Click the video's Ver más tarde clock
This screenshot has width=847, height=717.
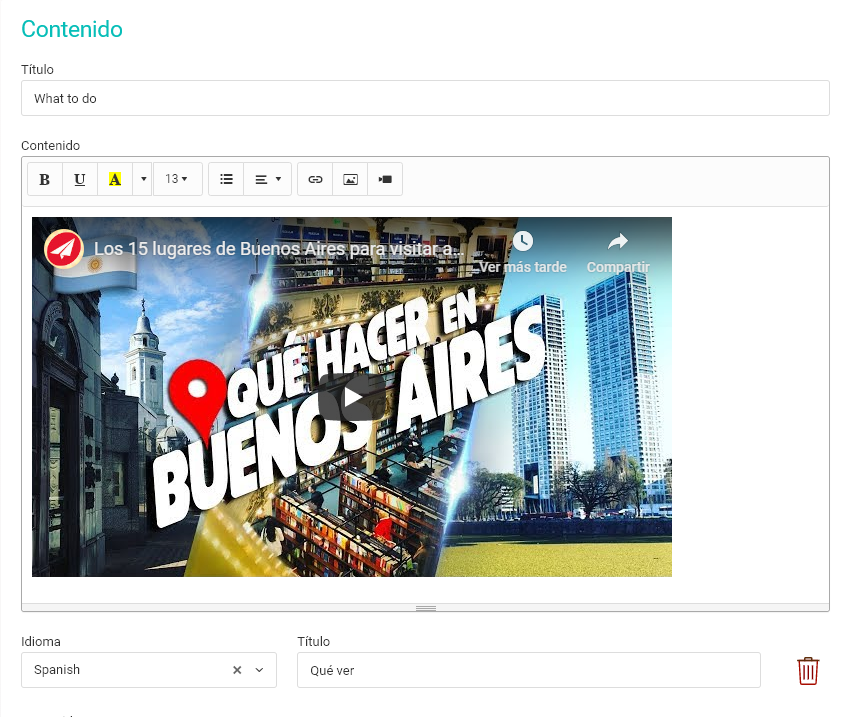(x=522, y=242)
